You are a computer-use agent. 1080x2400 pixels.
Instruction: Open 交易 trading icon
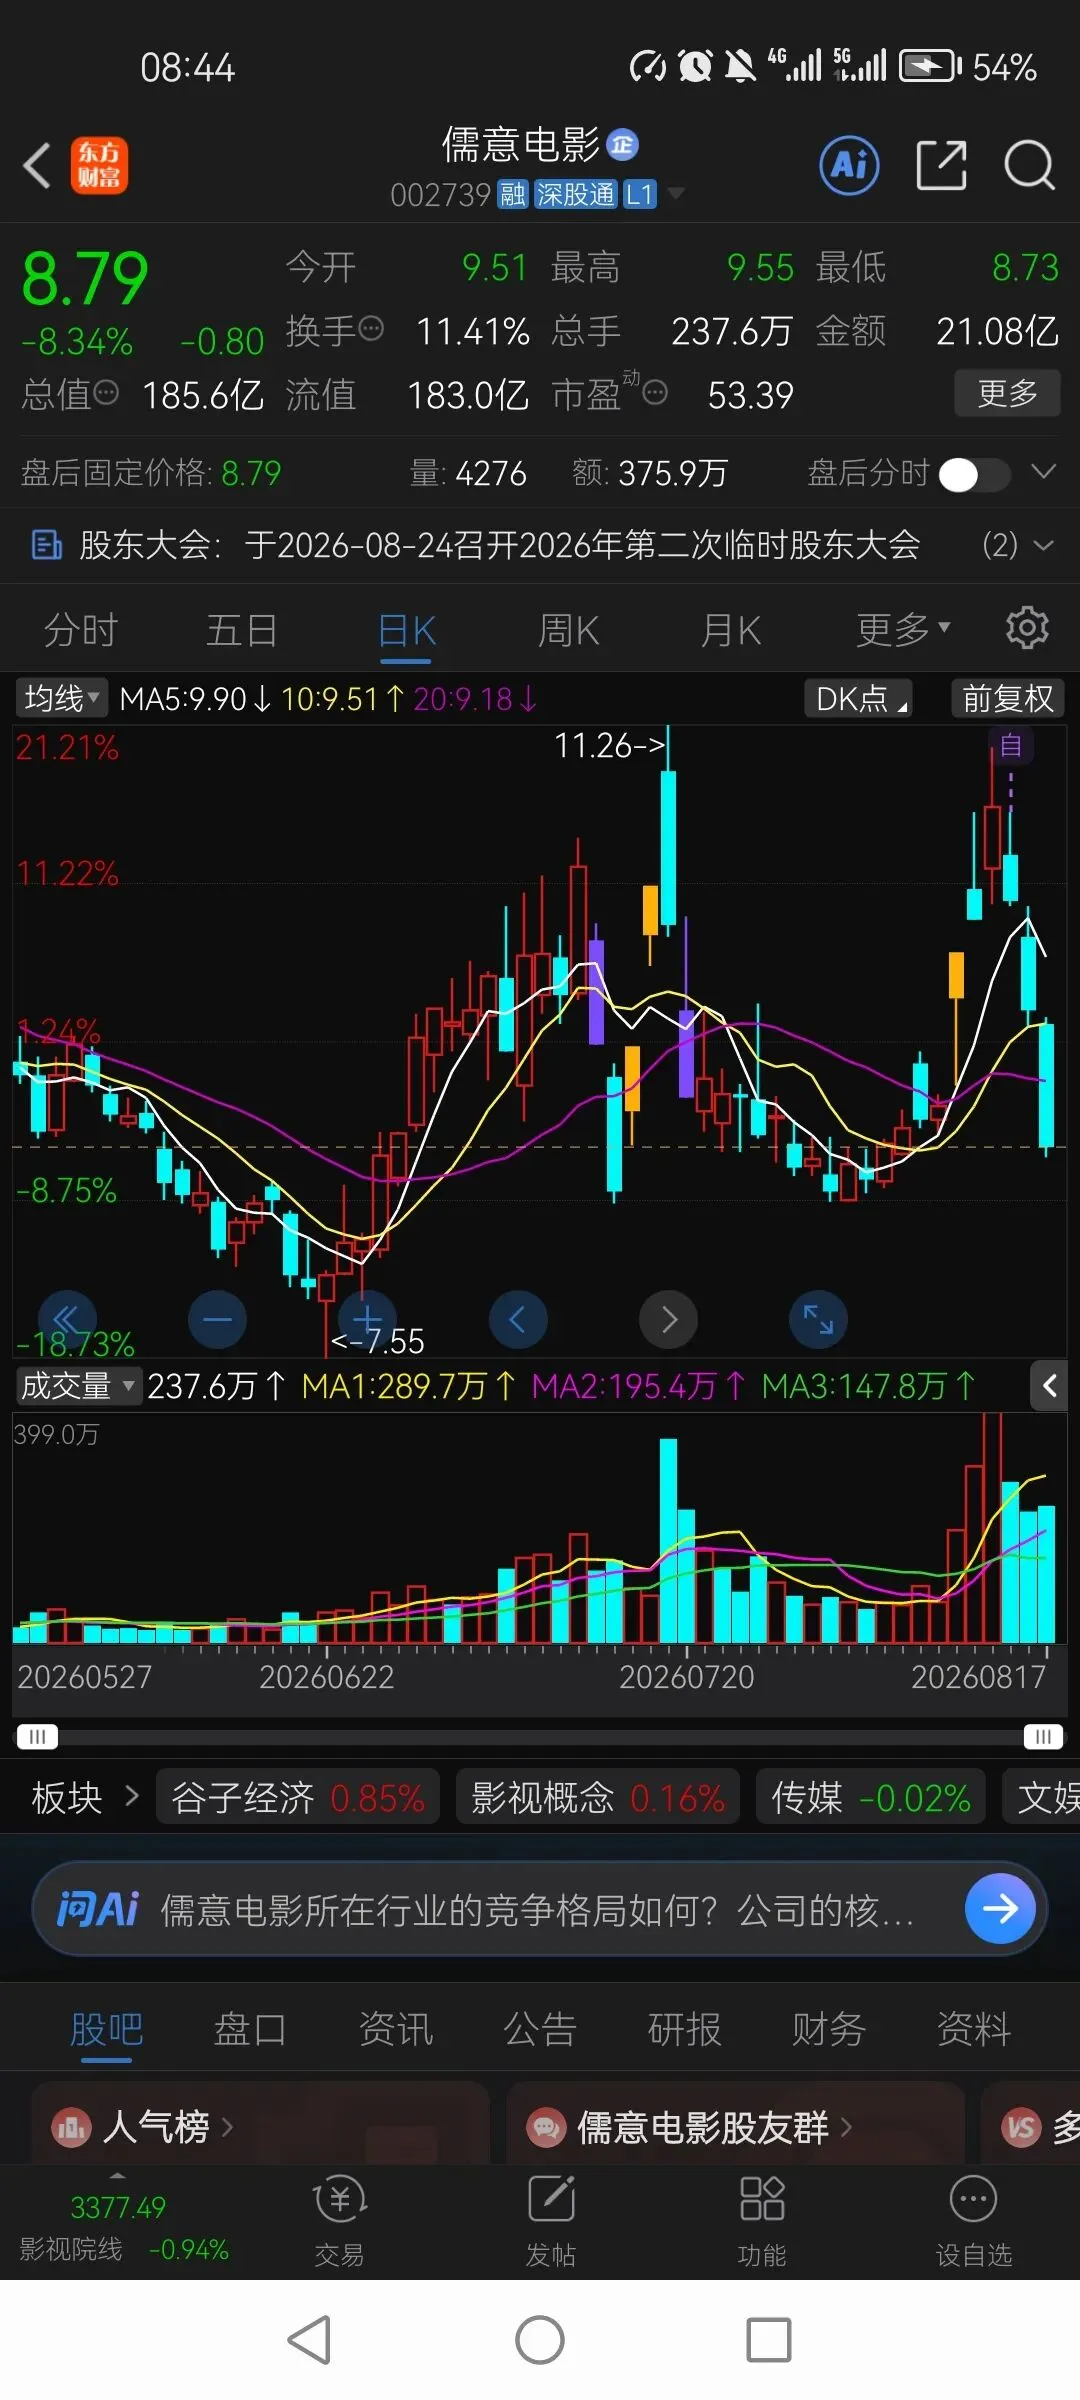[x=340, y=2222]
